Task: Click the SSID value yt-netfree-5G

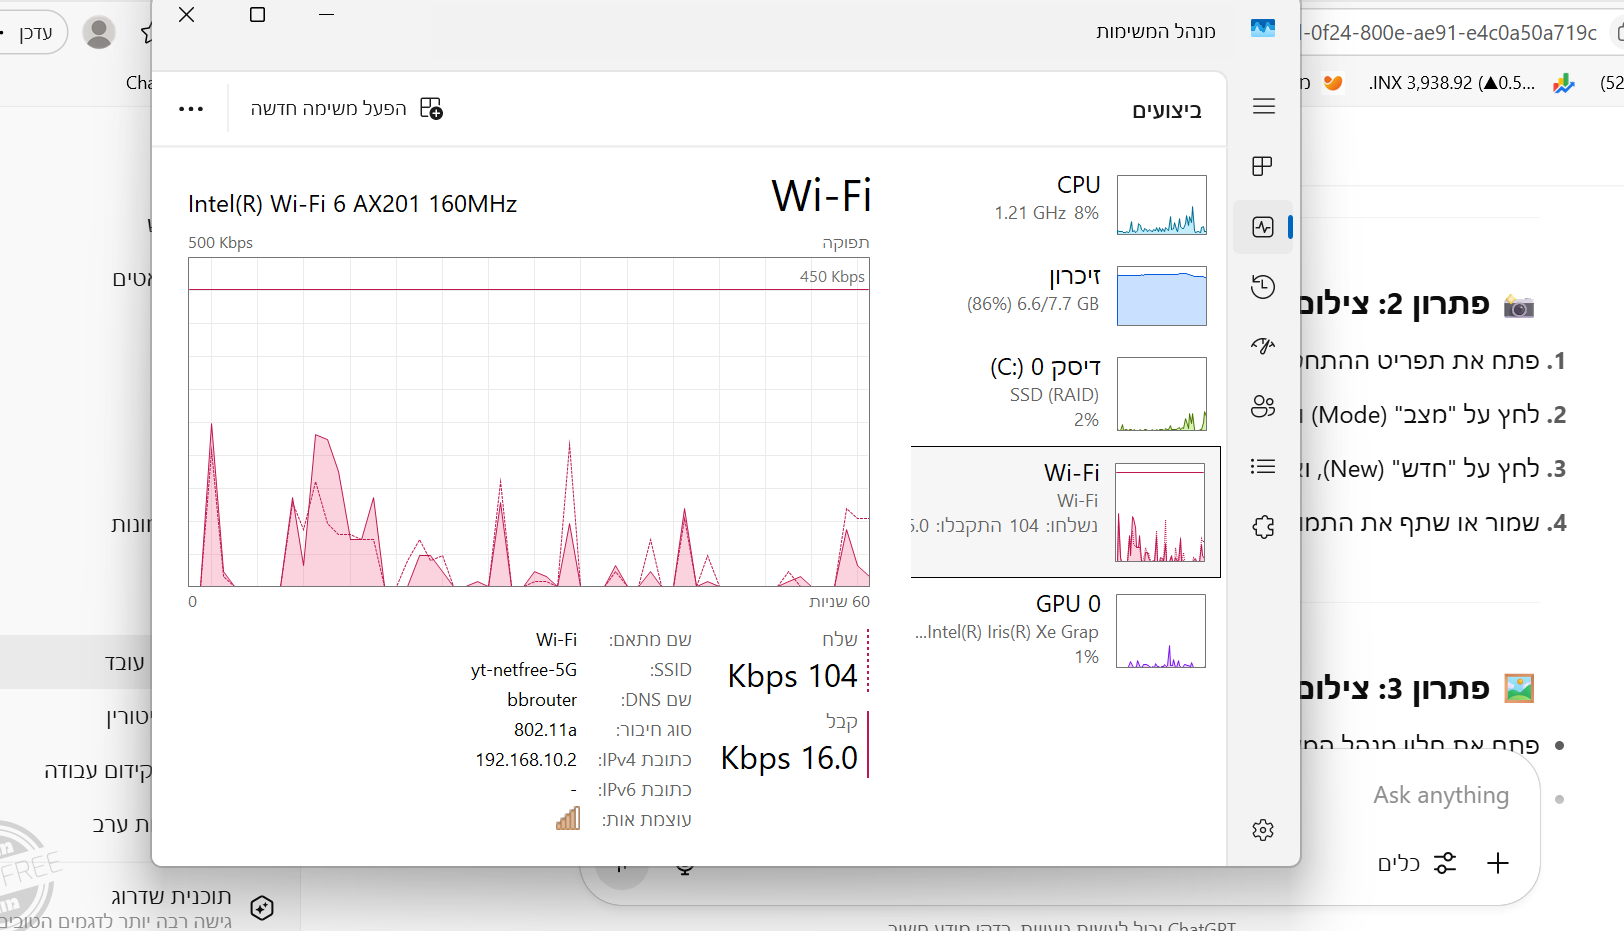Action: 524,670
